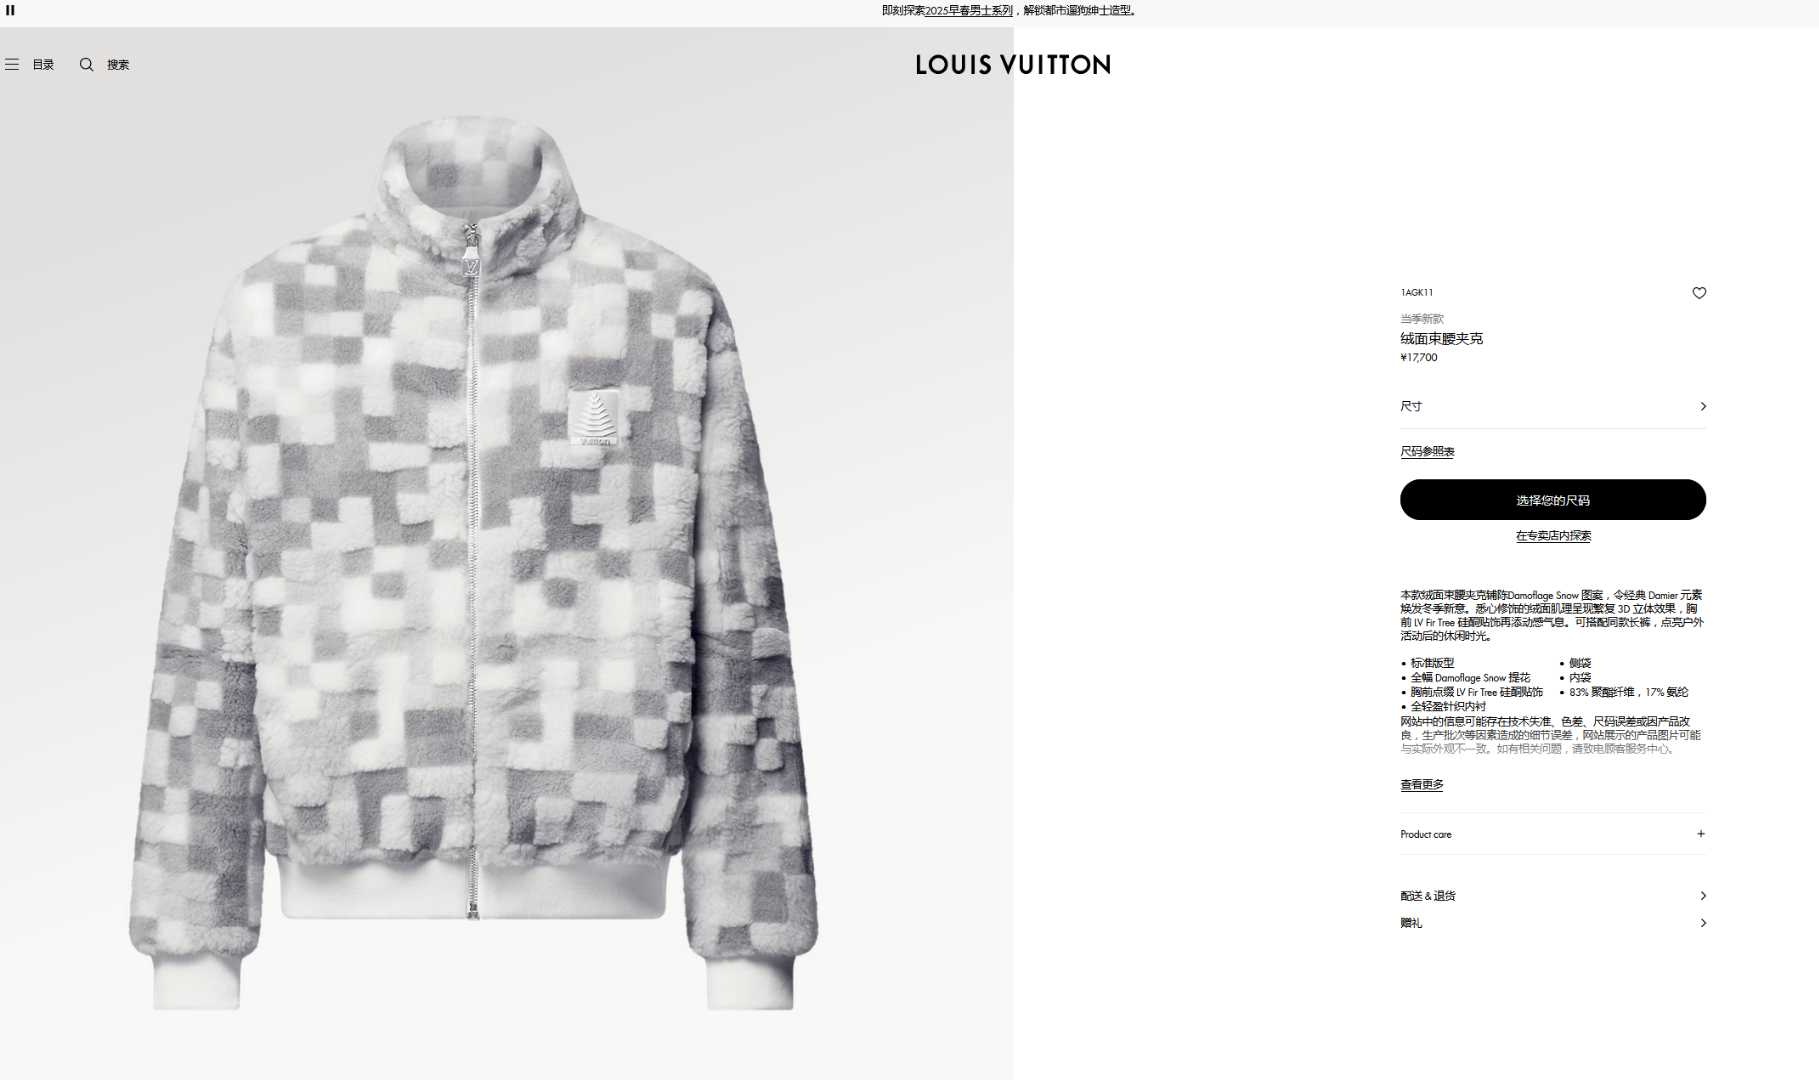The width and height of the screenshot is (1819, 1080).
Task: Open the hamburger menu icon
Action: pos(12,64)
